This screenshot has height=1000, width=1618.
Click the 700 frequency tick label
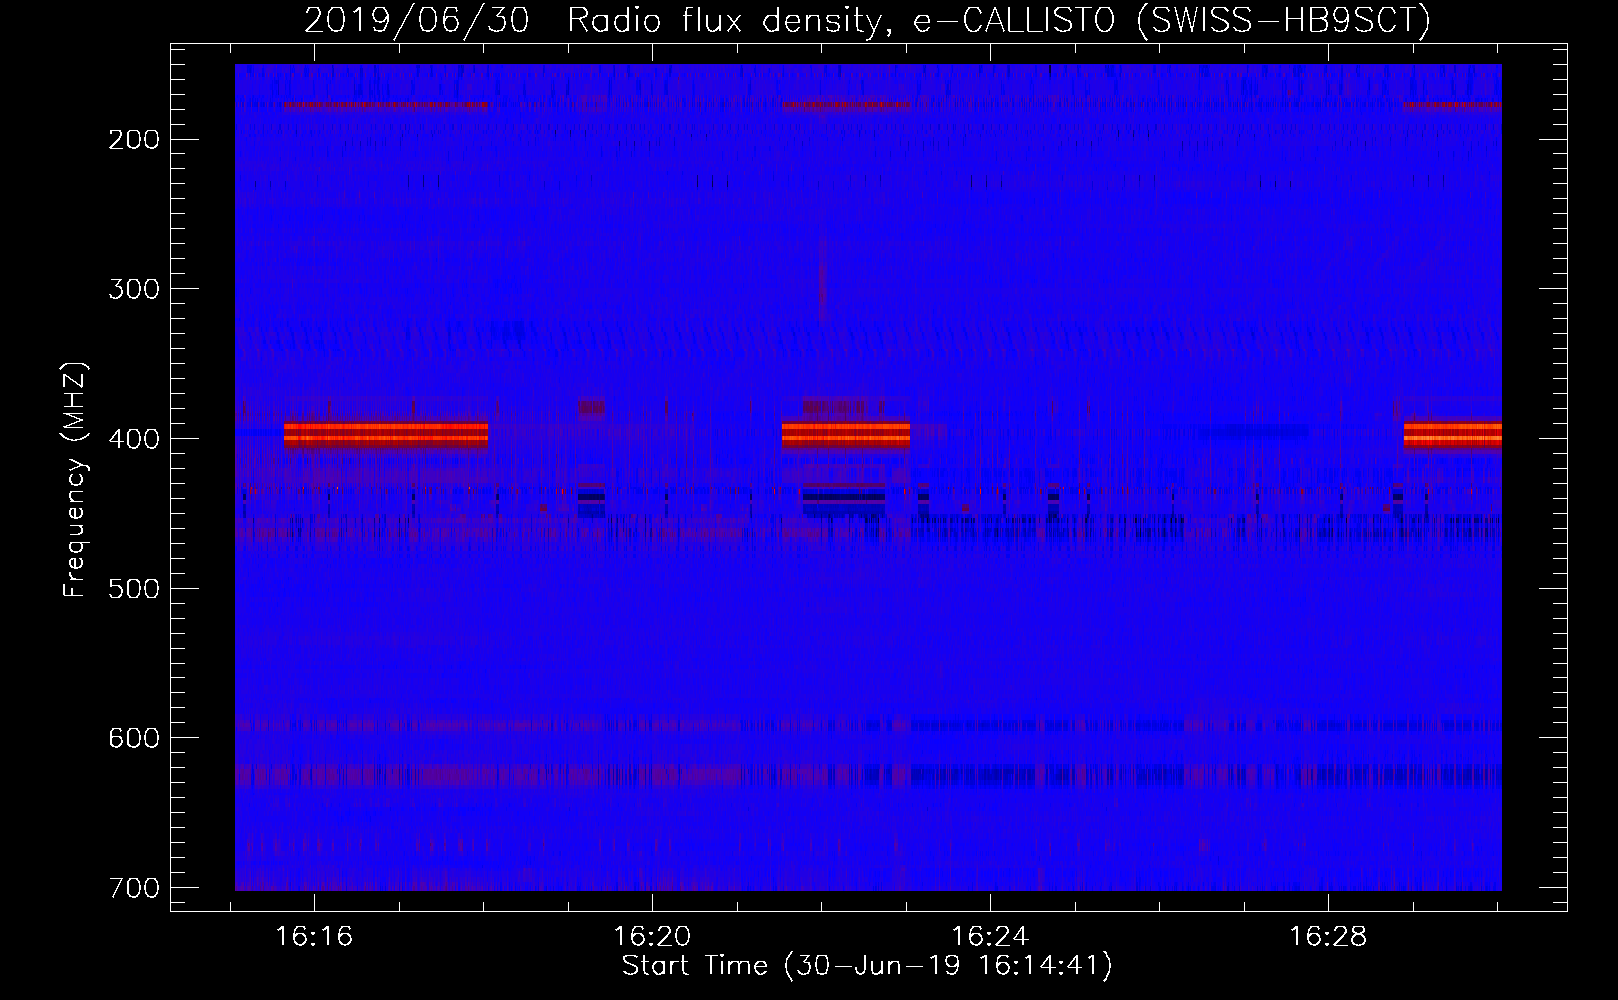[132, 888]
